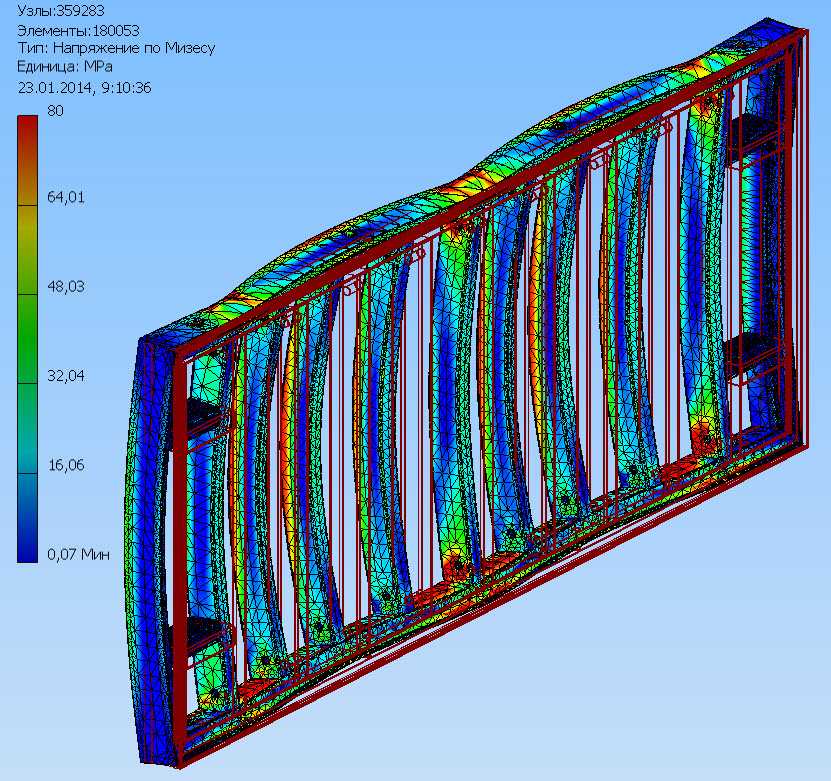Click the stress color bar legend
Screen dimensions: 831x781
click(x=28, y=339)
